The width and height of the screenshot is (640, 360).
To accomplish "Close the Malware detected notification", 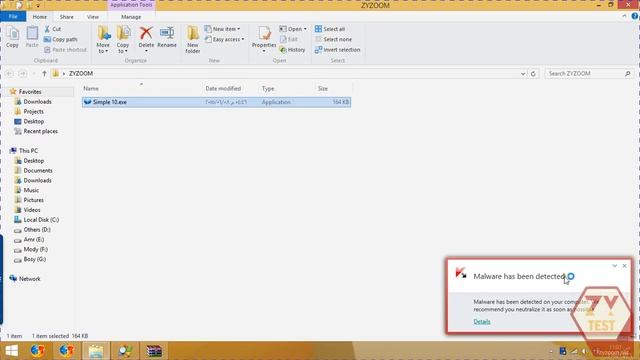I will tap(624, 266).
